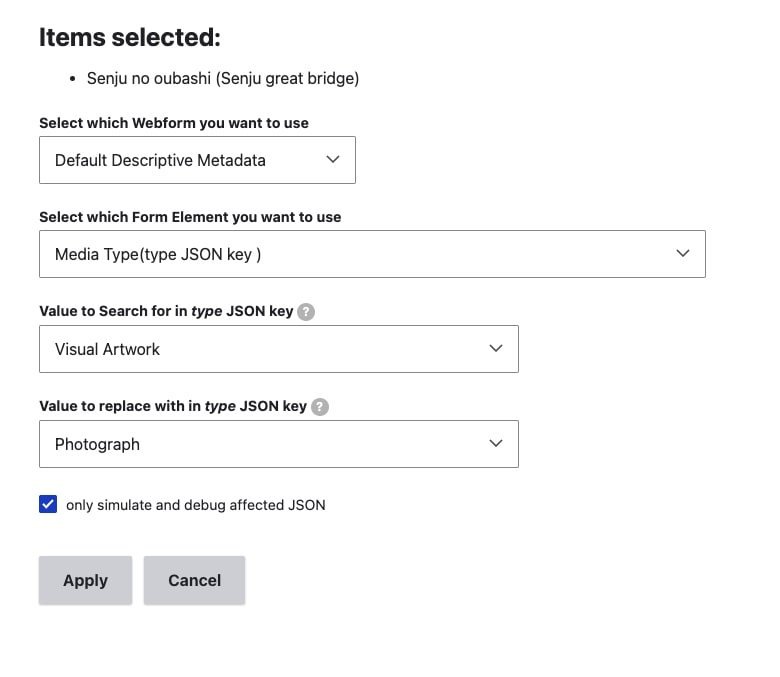The image size is (780, 677).
Task: Click the Value to Search for label text
Action: 166,311
